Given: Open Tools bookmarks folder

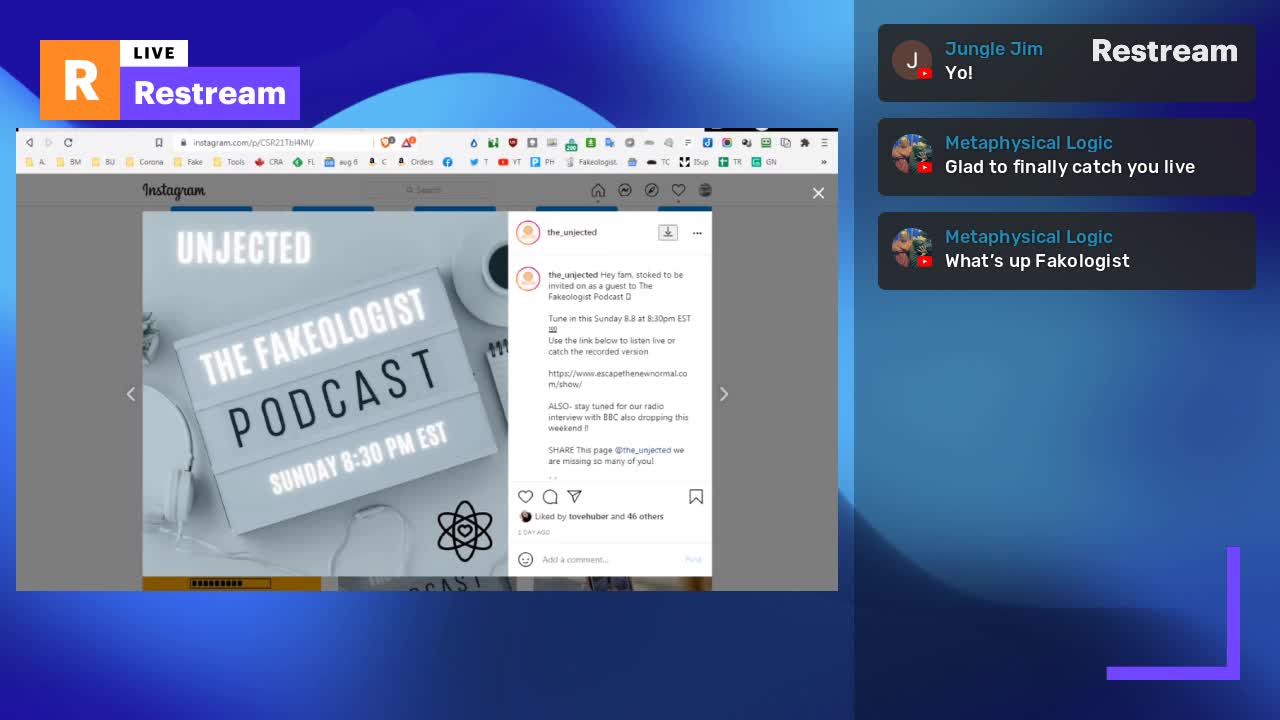Looking at the screenshot, I should click(228, 162).
